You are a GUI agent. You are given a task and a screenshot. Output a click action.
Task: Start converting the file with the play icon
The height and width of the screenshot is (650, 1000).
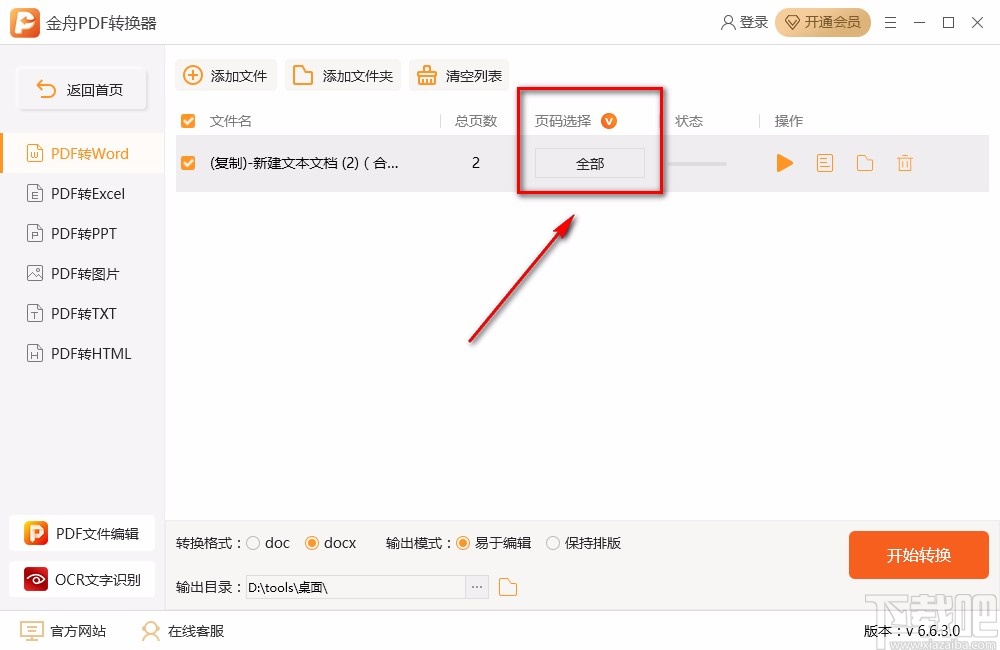tap(785, 163)
